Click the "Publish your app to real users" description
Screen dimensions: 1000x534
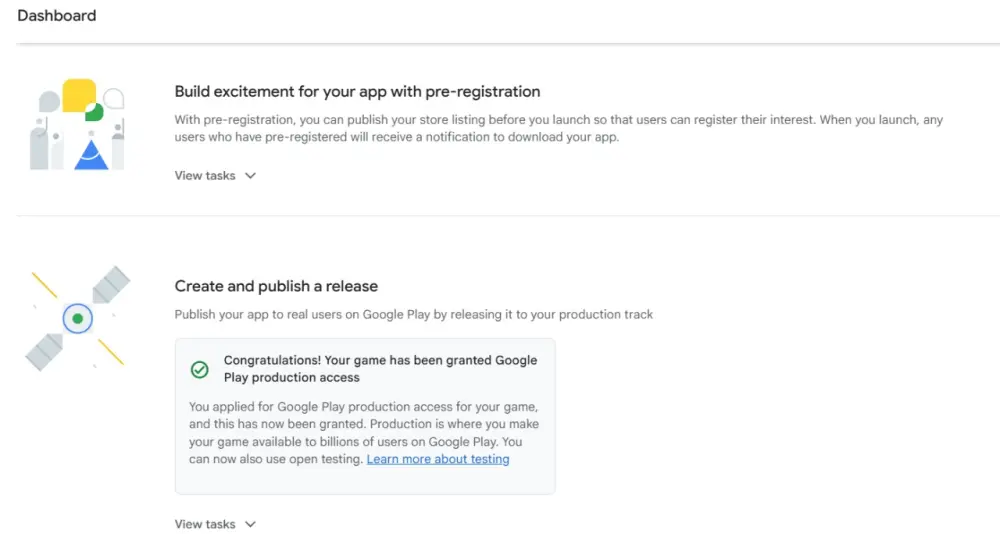[x=413, y=314]
